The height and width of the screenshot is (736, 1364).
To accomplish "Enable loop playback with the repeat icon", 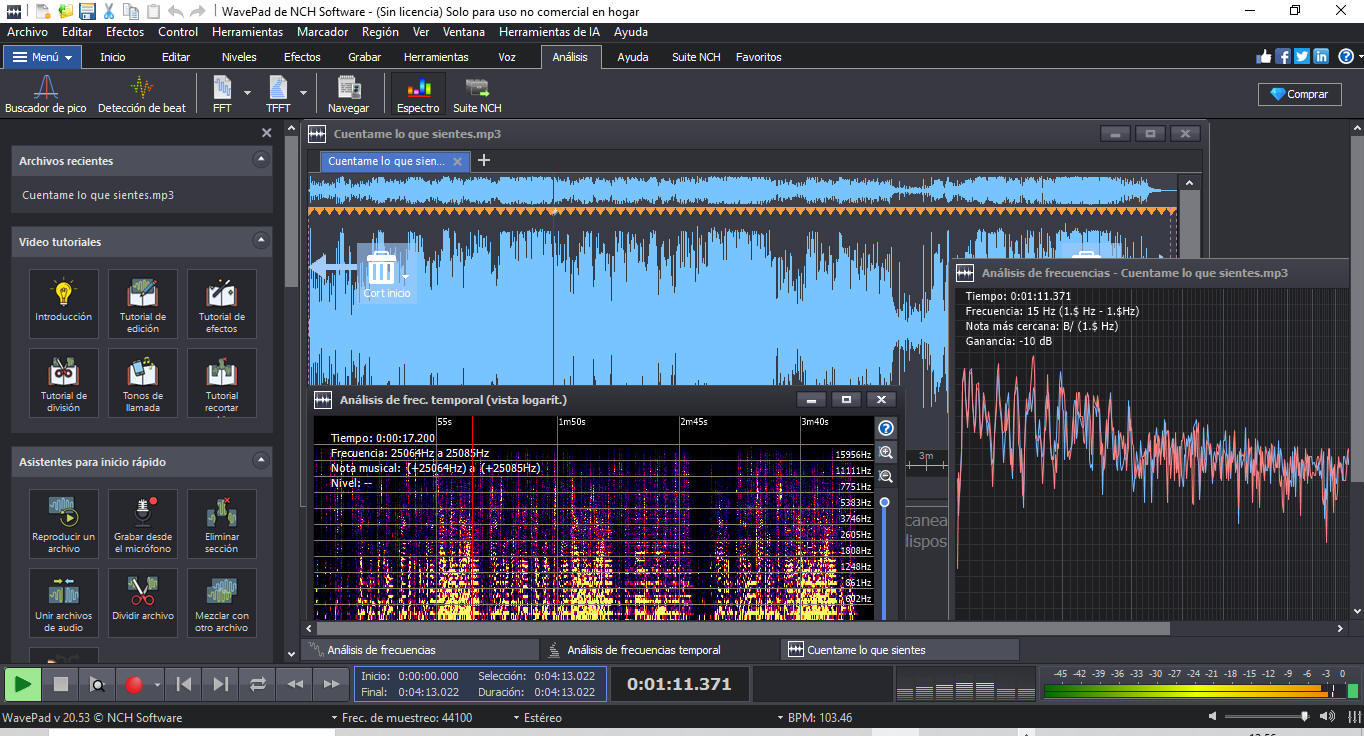I will coord(258,683).
